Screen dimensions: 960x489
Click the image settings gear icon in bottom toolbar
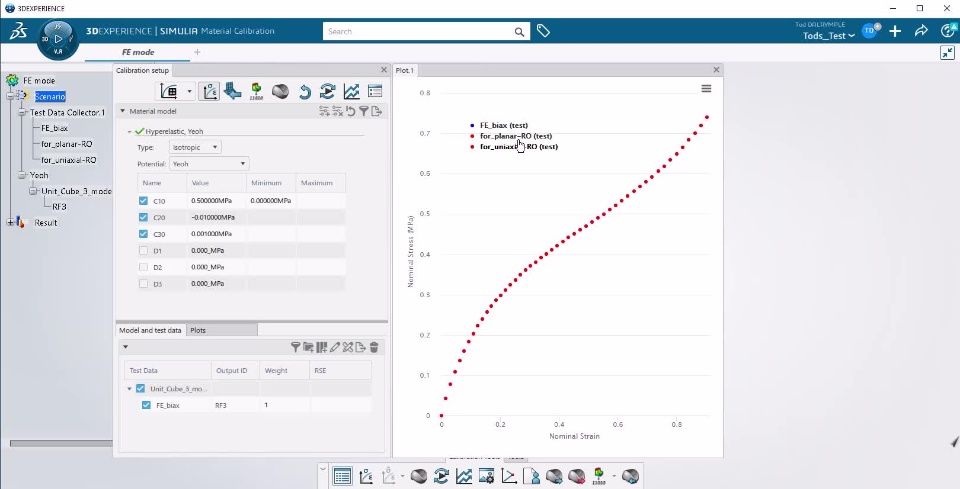[x=487, y=476]
